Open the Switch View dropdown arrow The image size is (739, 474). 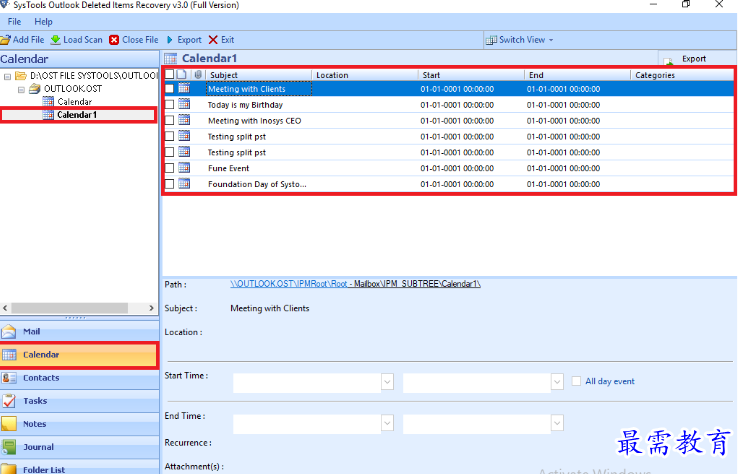(551, 40)
